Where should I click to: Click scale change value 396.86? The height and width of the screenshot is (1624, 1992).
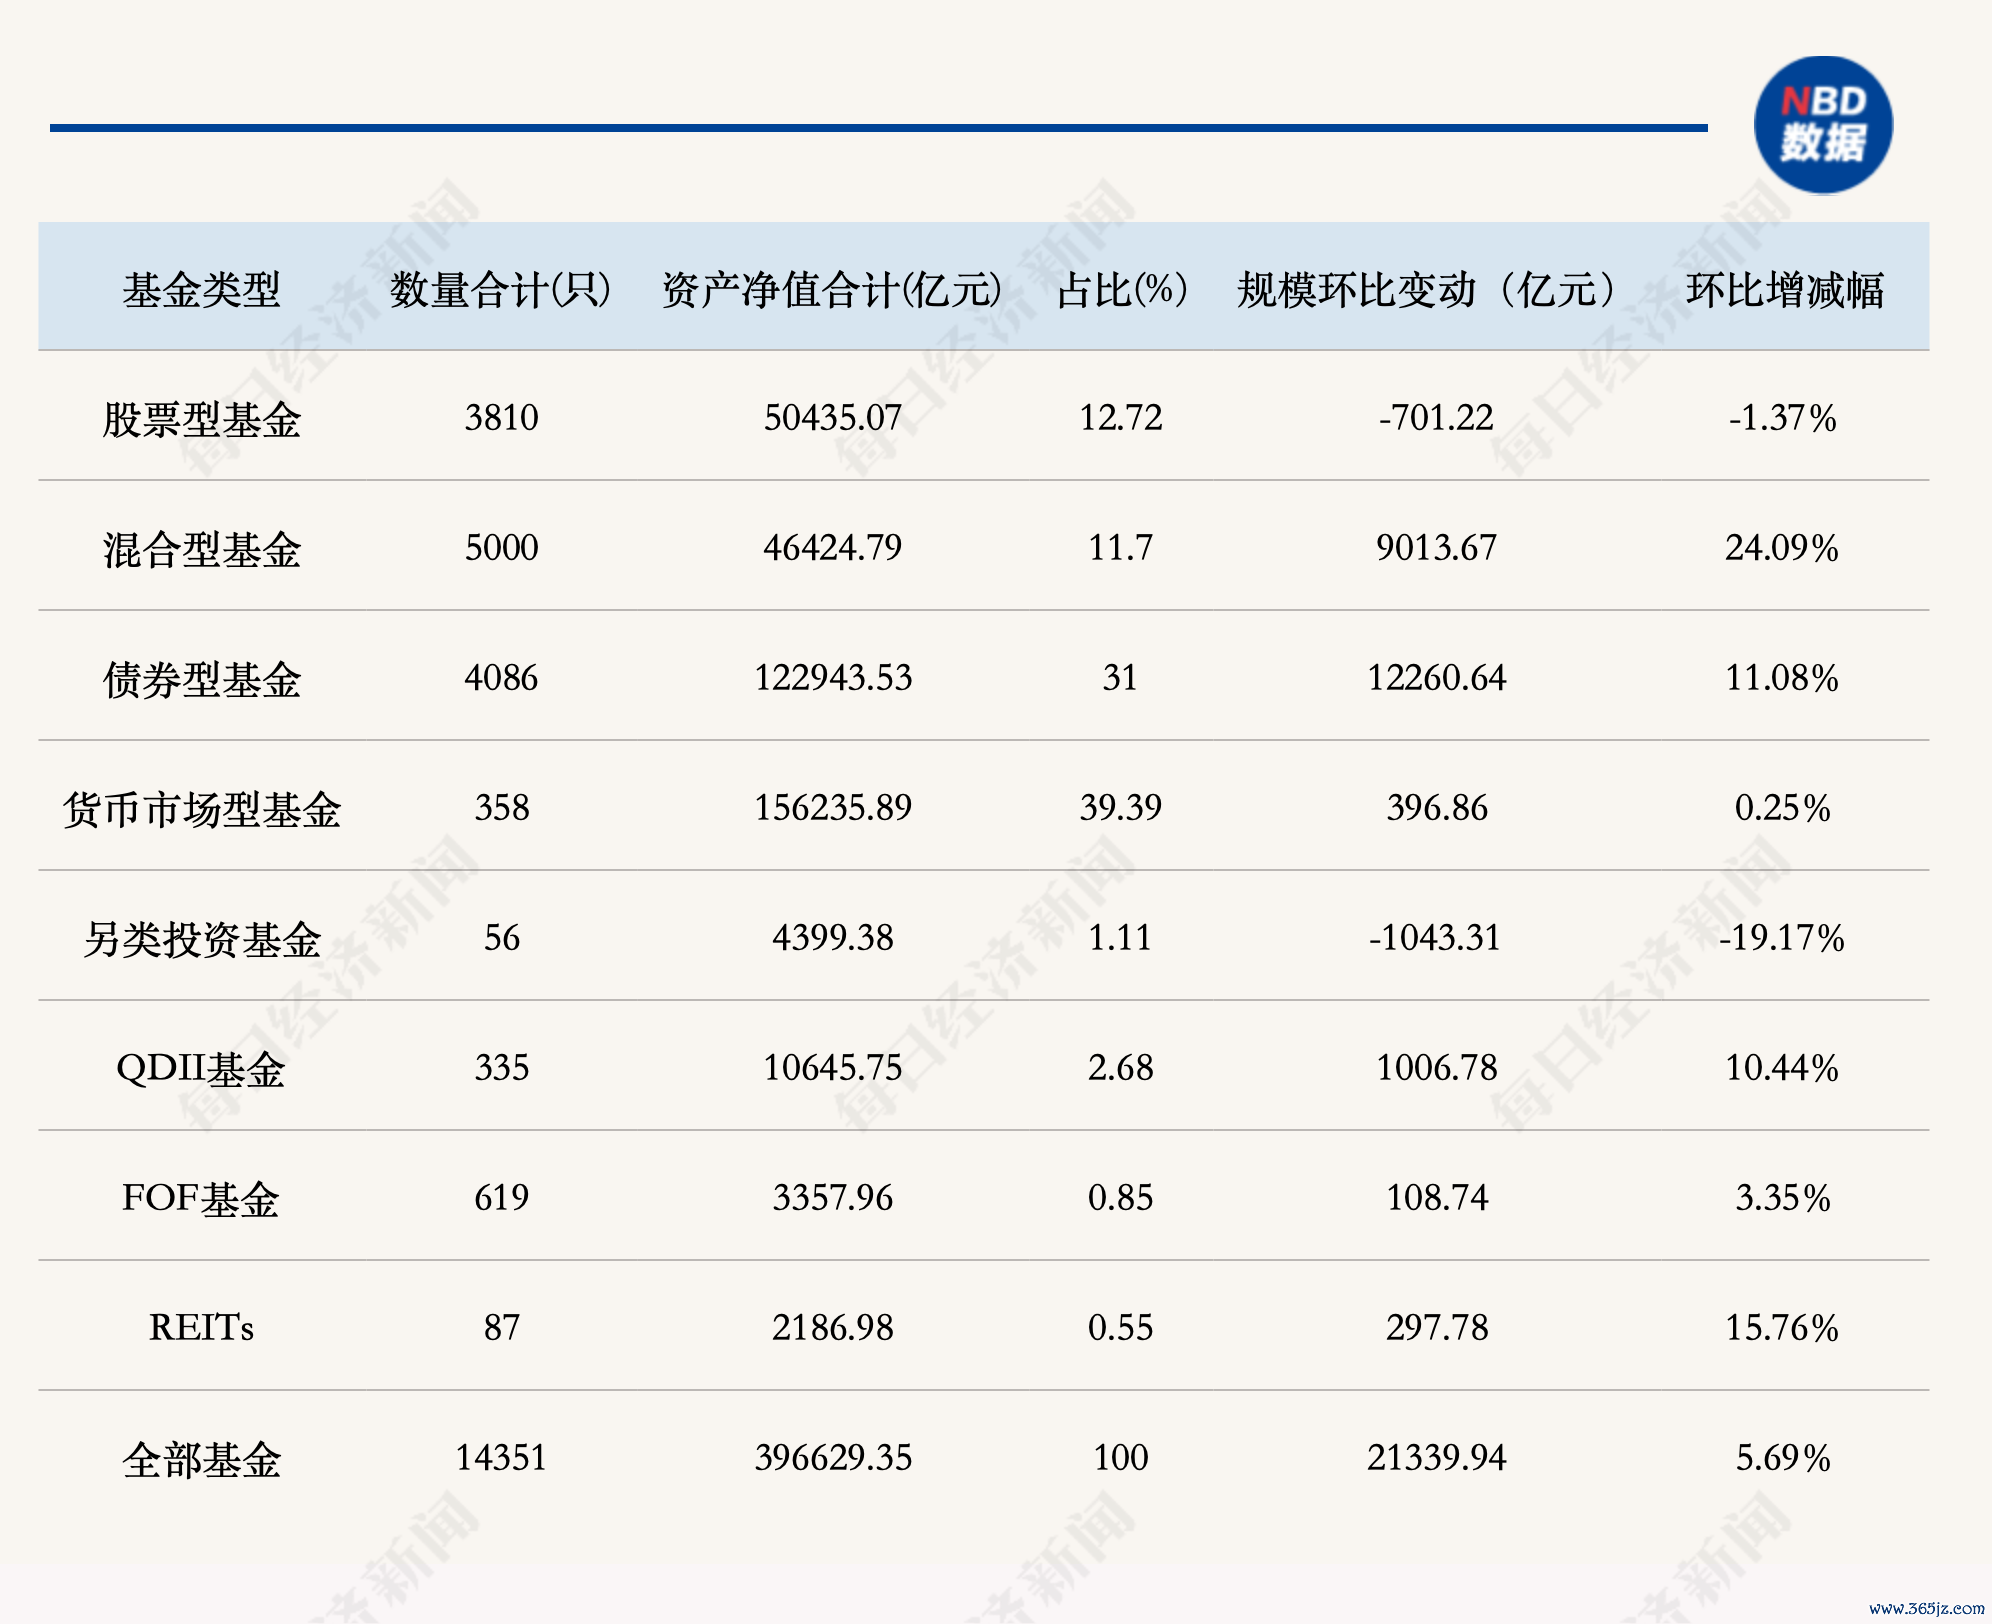coord(1436,807)
